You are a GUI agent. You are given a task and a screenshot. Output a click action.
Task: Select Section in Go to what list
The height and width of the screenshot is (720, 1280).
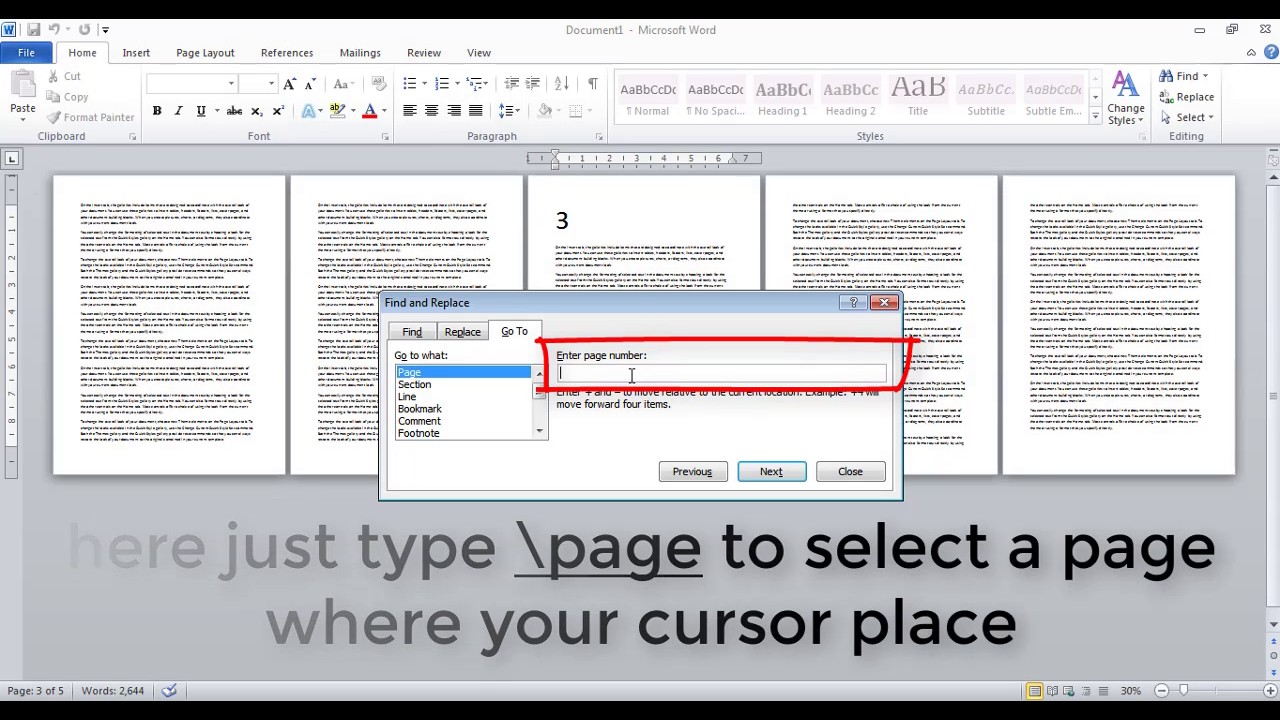click(463, 385)
